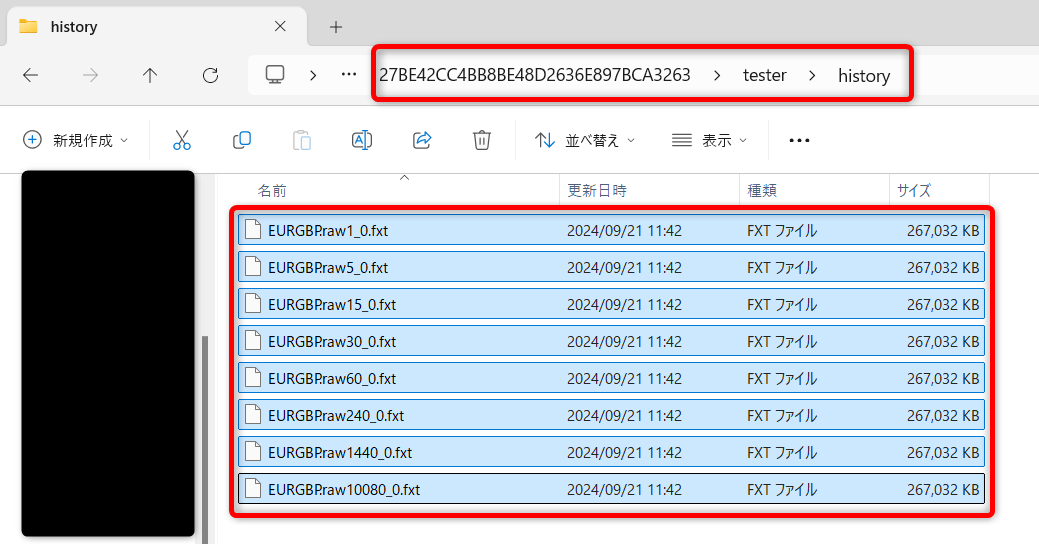
Task: Click file icon of EURGBP.raw5_0.fxt
Action: point(252,266)
